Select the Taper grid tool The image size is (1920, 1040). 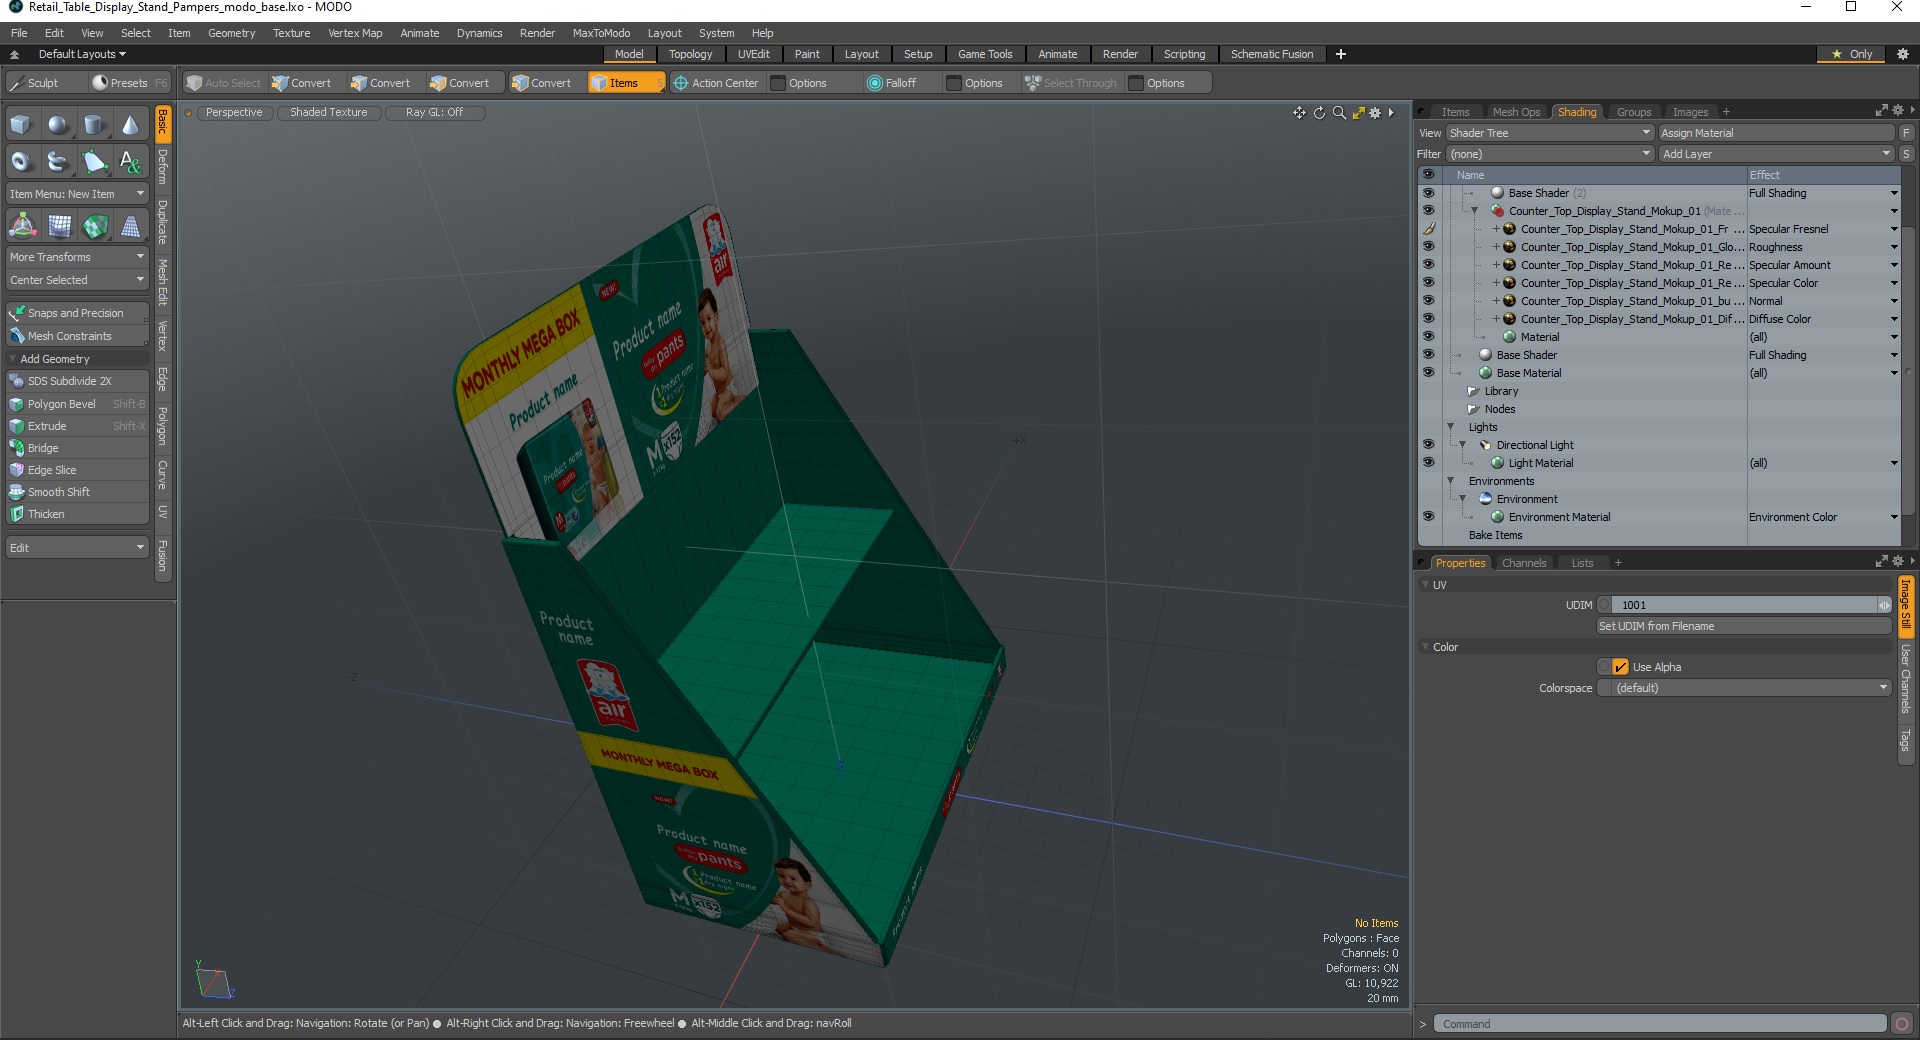(131, 226)
